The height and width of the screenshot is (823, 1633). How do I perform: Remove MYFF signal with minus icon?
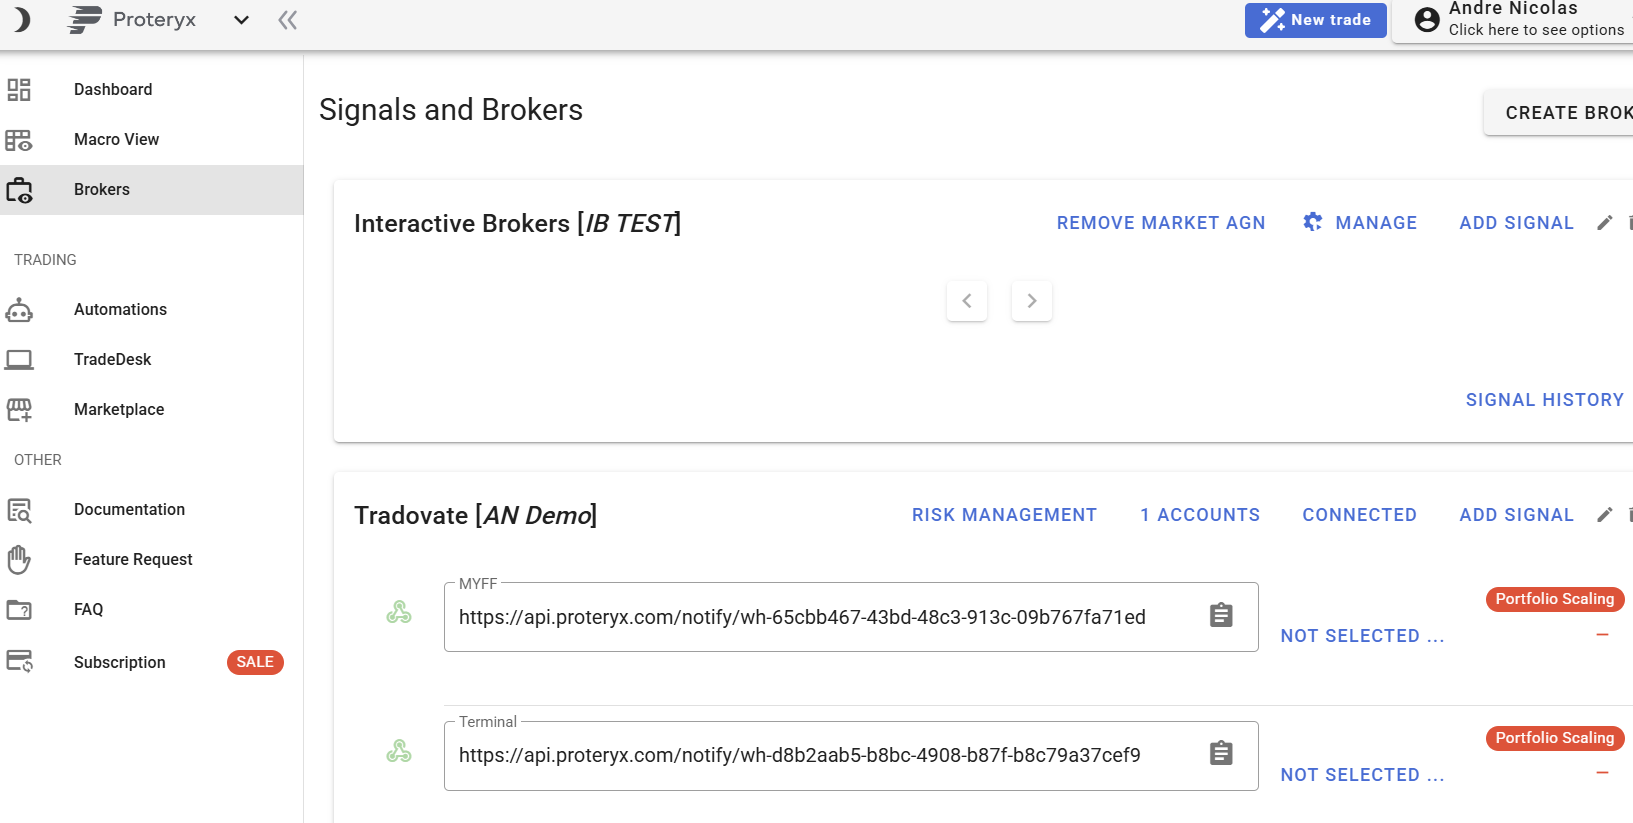1602,635
